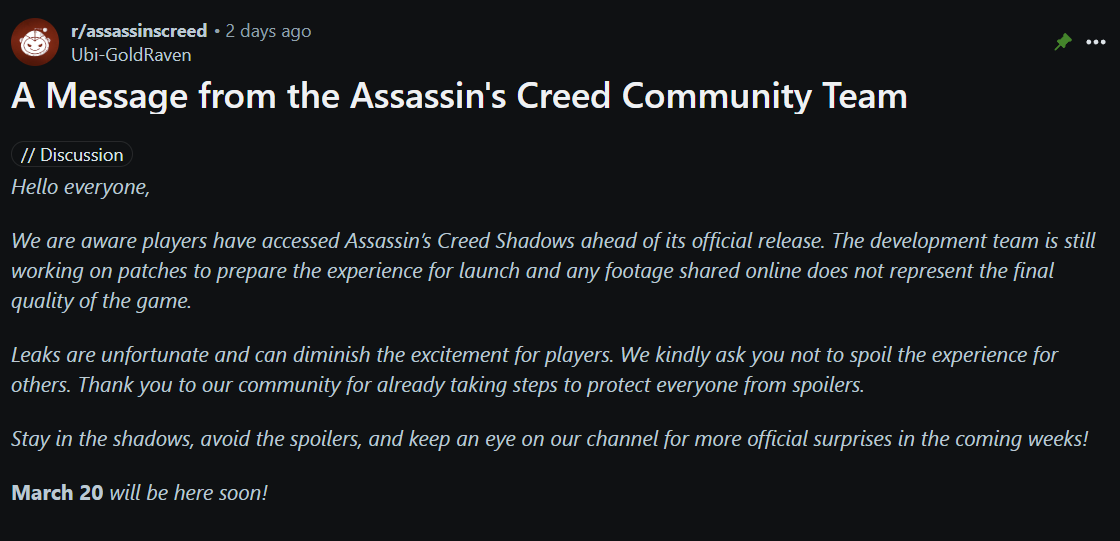
Task: Open the post title 'A Message from the Assassin's Creed Community Team'
Action: click(459, 97)
